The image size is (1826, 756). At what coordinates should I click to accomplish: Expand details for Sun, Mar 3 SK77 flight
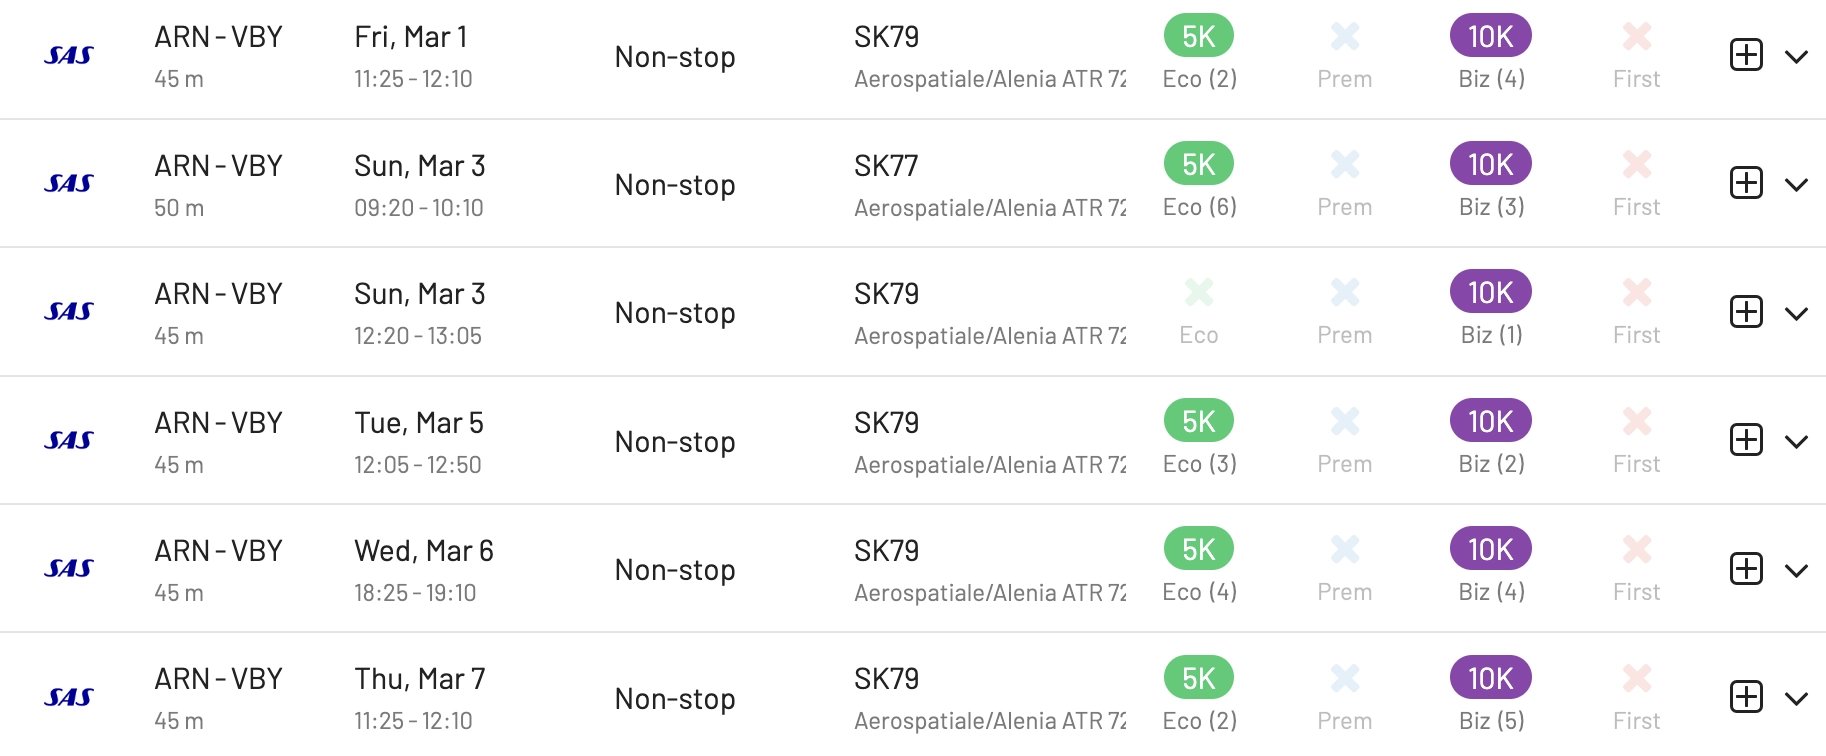coord(1796,185)
